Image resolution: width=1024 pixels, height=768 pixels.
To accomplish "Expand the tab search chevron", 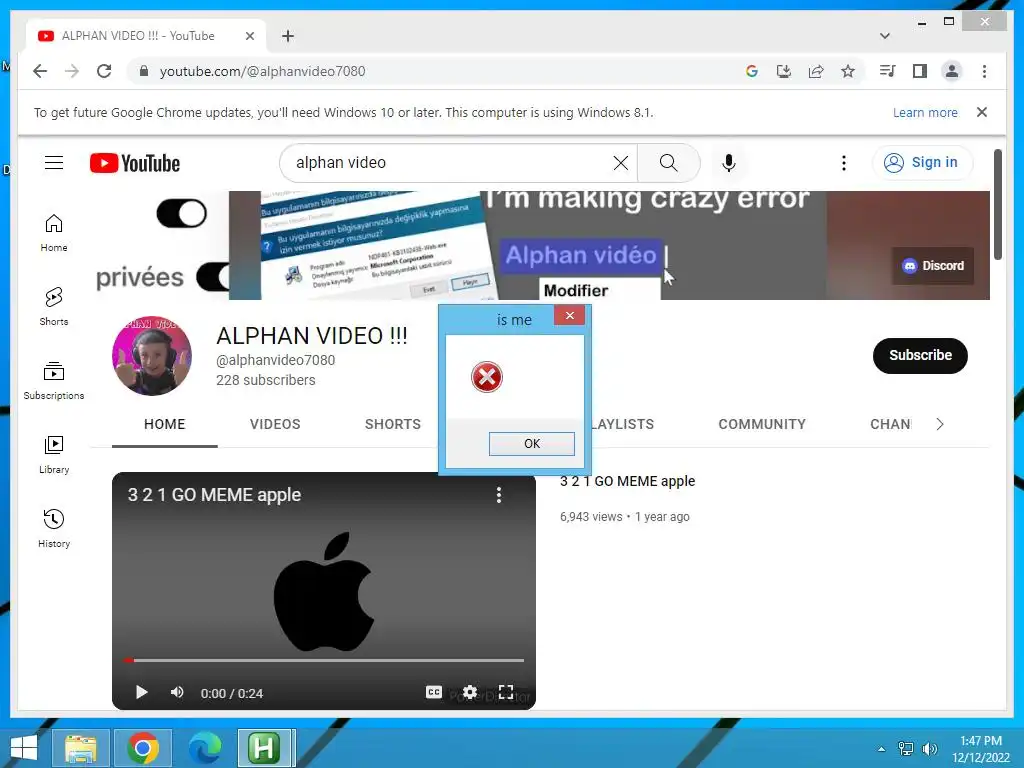I will coord(885,36).
